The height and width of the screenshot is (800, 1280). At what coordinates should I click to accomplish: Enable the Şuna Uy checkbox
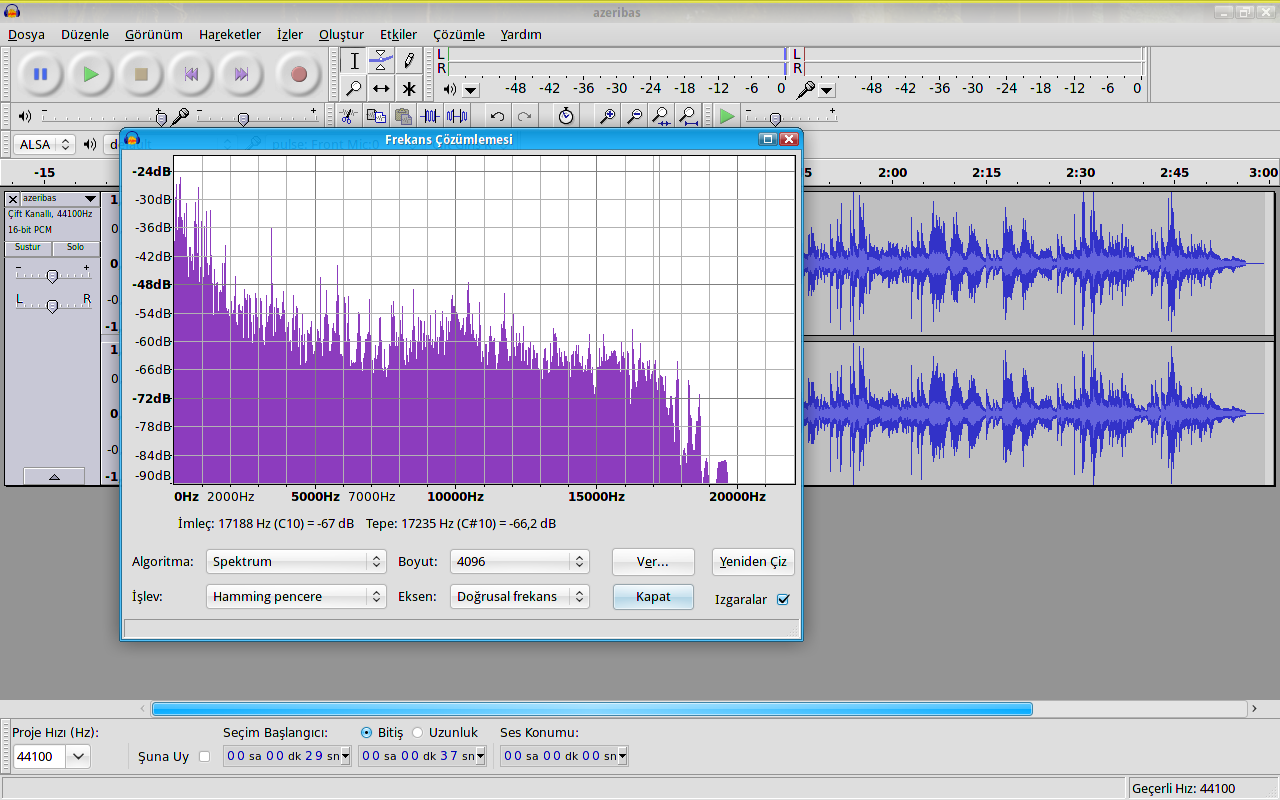pos(205,757)
